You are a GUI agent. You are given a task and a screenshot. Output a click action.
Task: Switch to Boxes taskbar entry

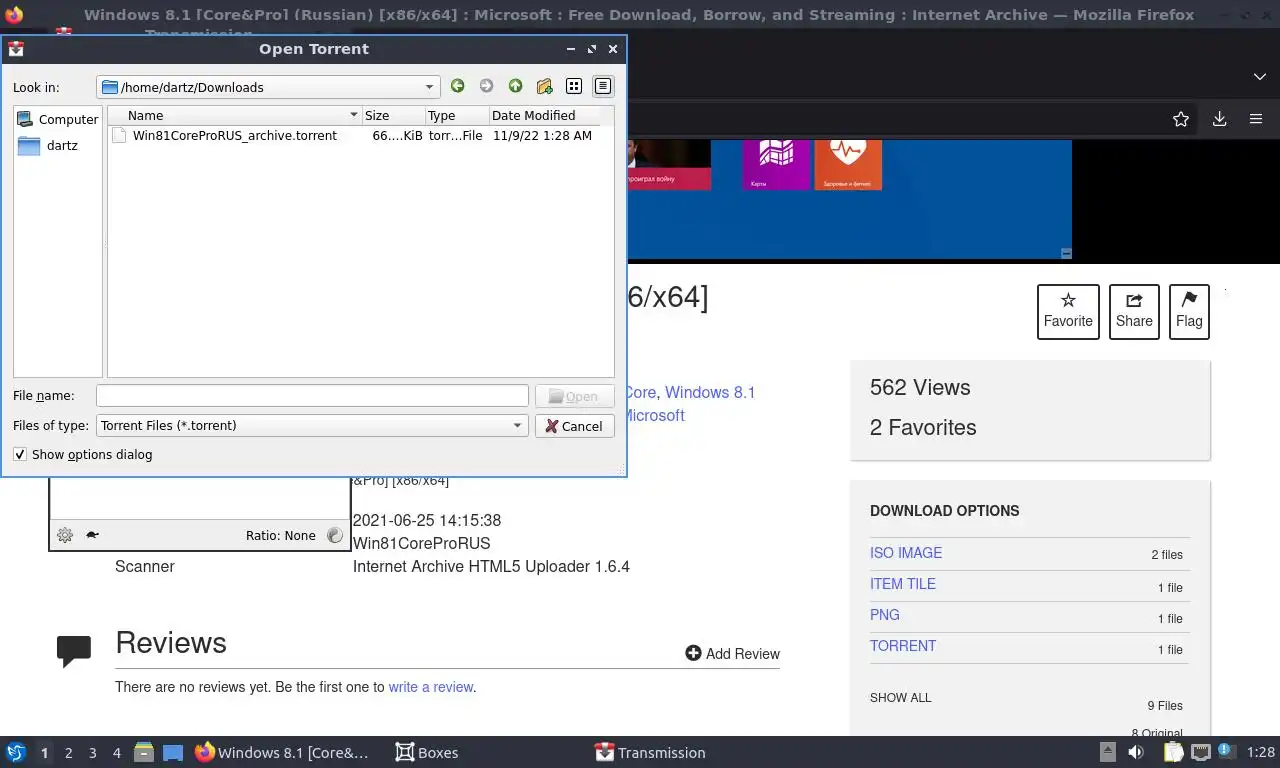click(427, 752)
